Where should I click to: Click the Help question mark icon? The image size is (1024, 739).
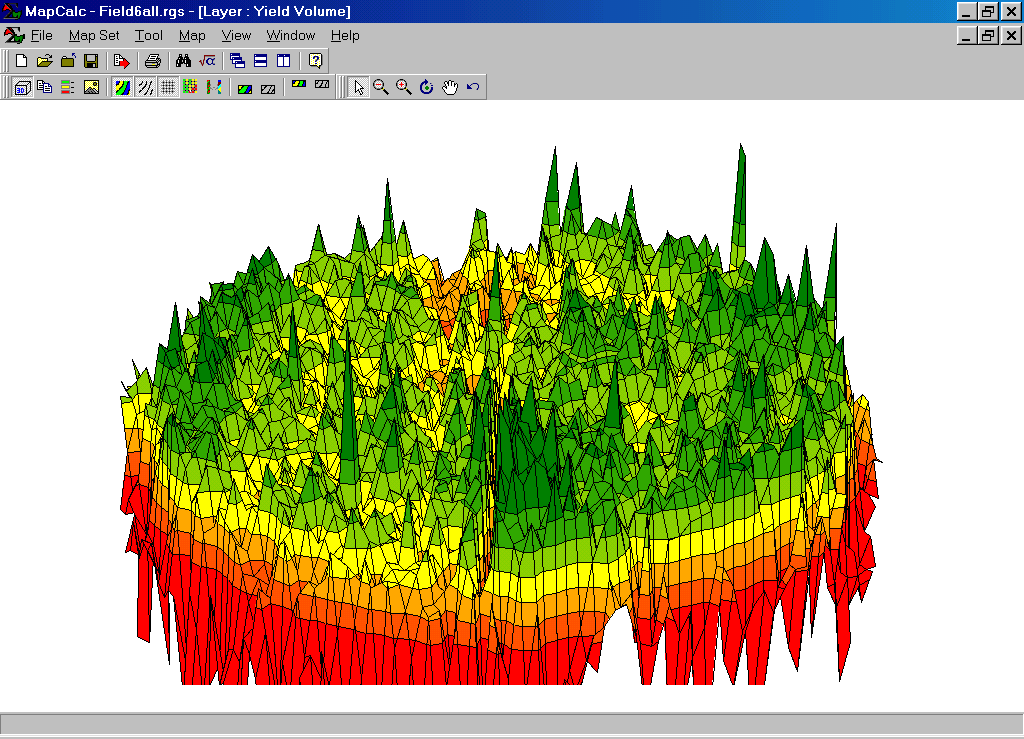tap(315, 61)
